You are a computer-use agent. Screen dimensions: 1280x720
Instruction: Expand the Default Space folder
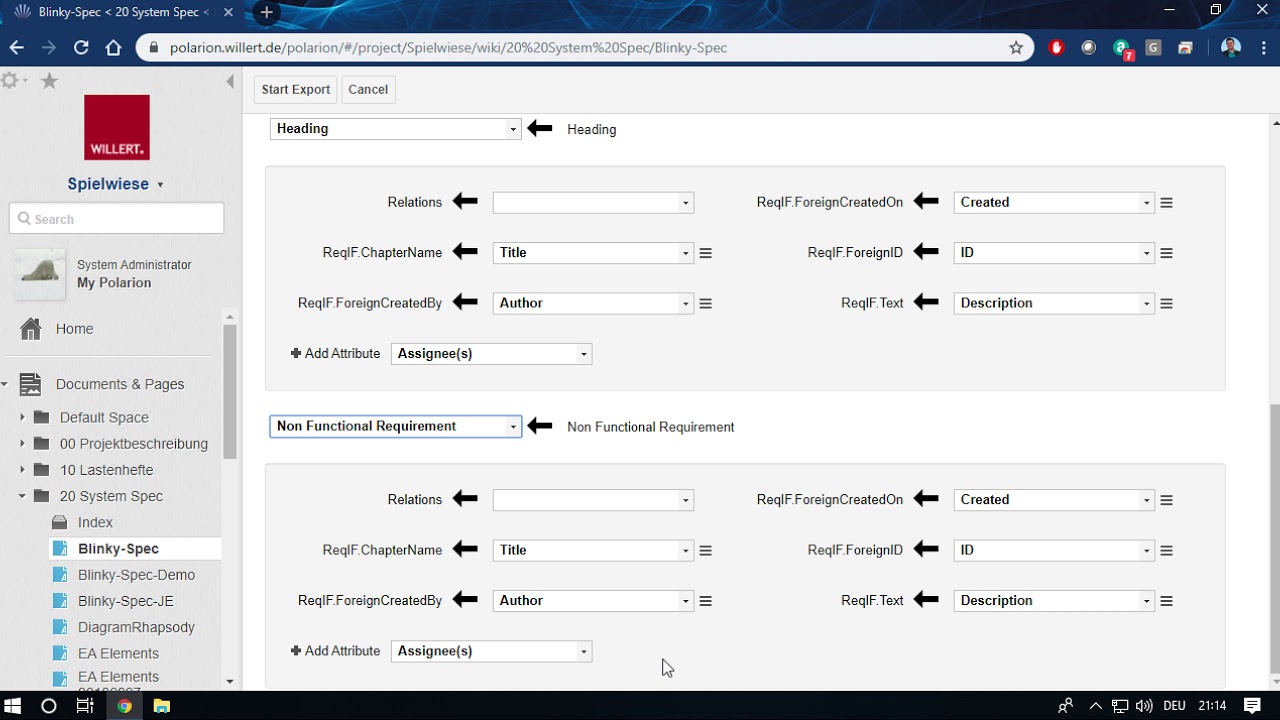[x=22, y=417]
